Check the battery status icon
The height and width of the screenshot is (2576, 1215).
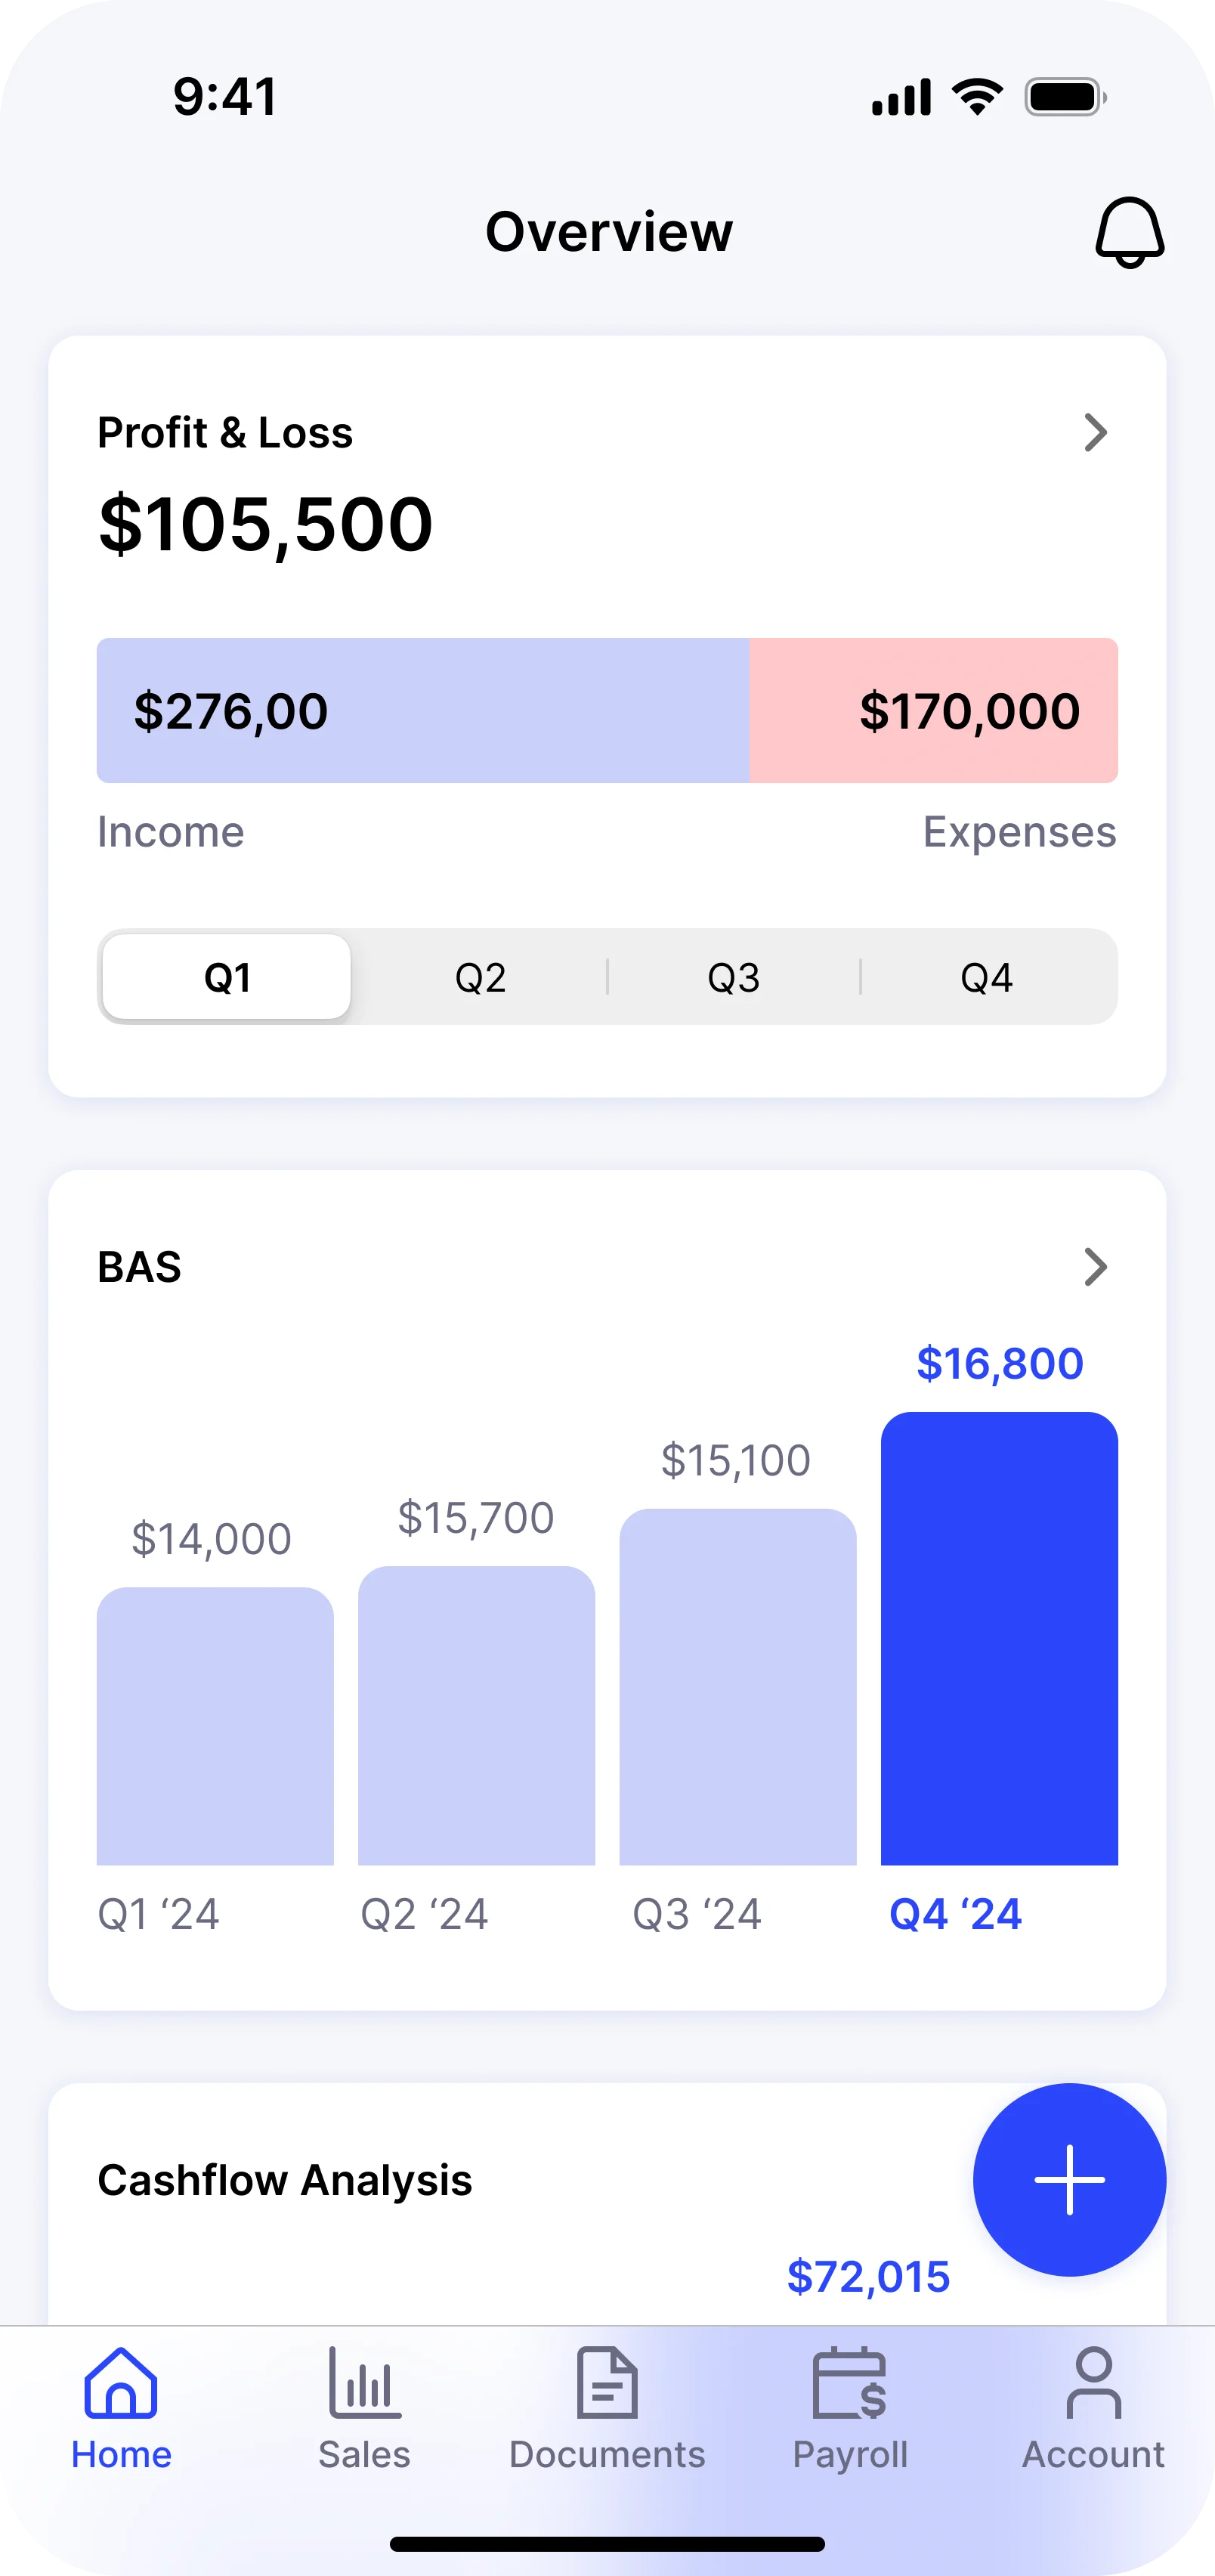tap(1065, 98)
